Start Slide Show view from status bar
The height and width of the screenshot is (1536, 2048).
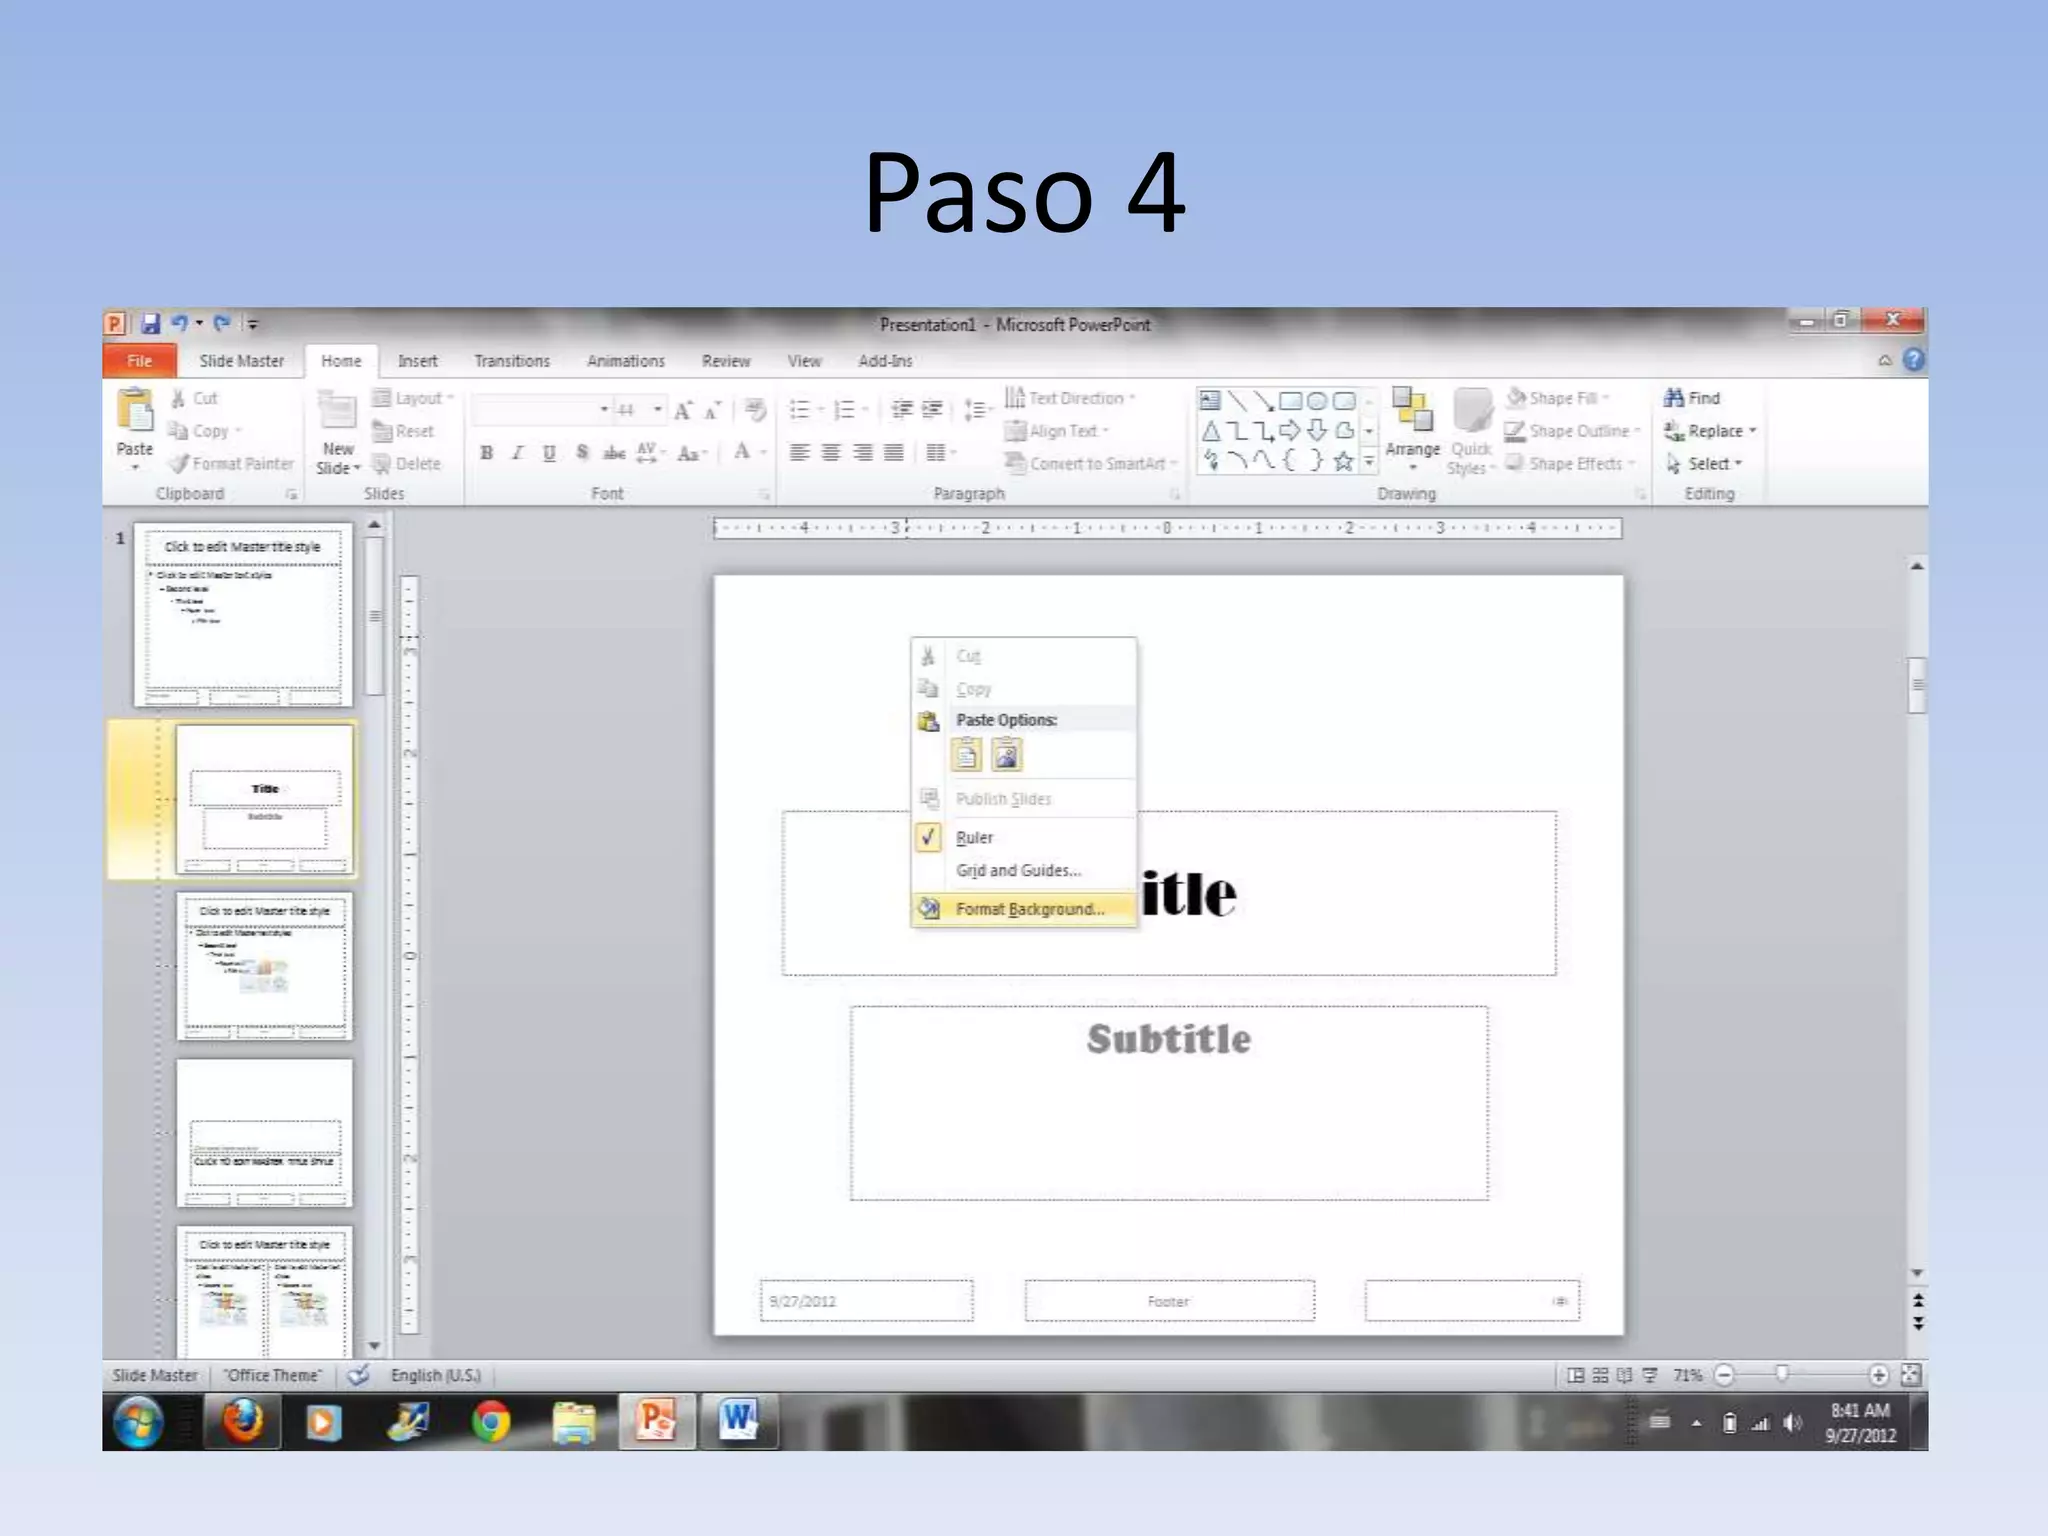click(x=1650, y=1375)
